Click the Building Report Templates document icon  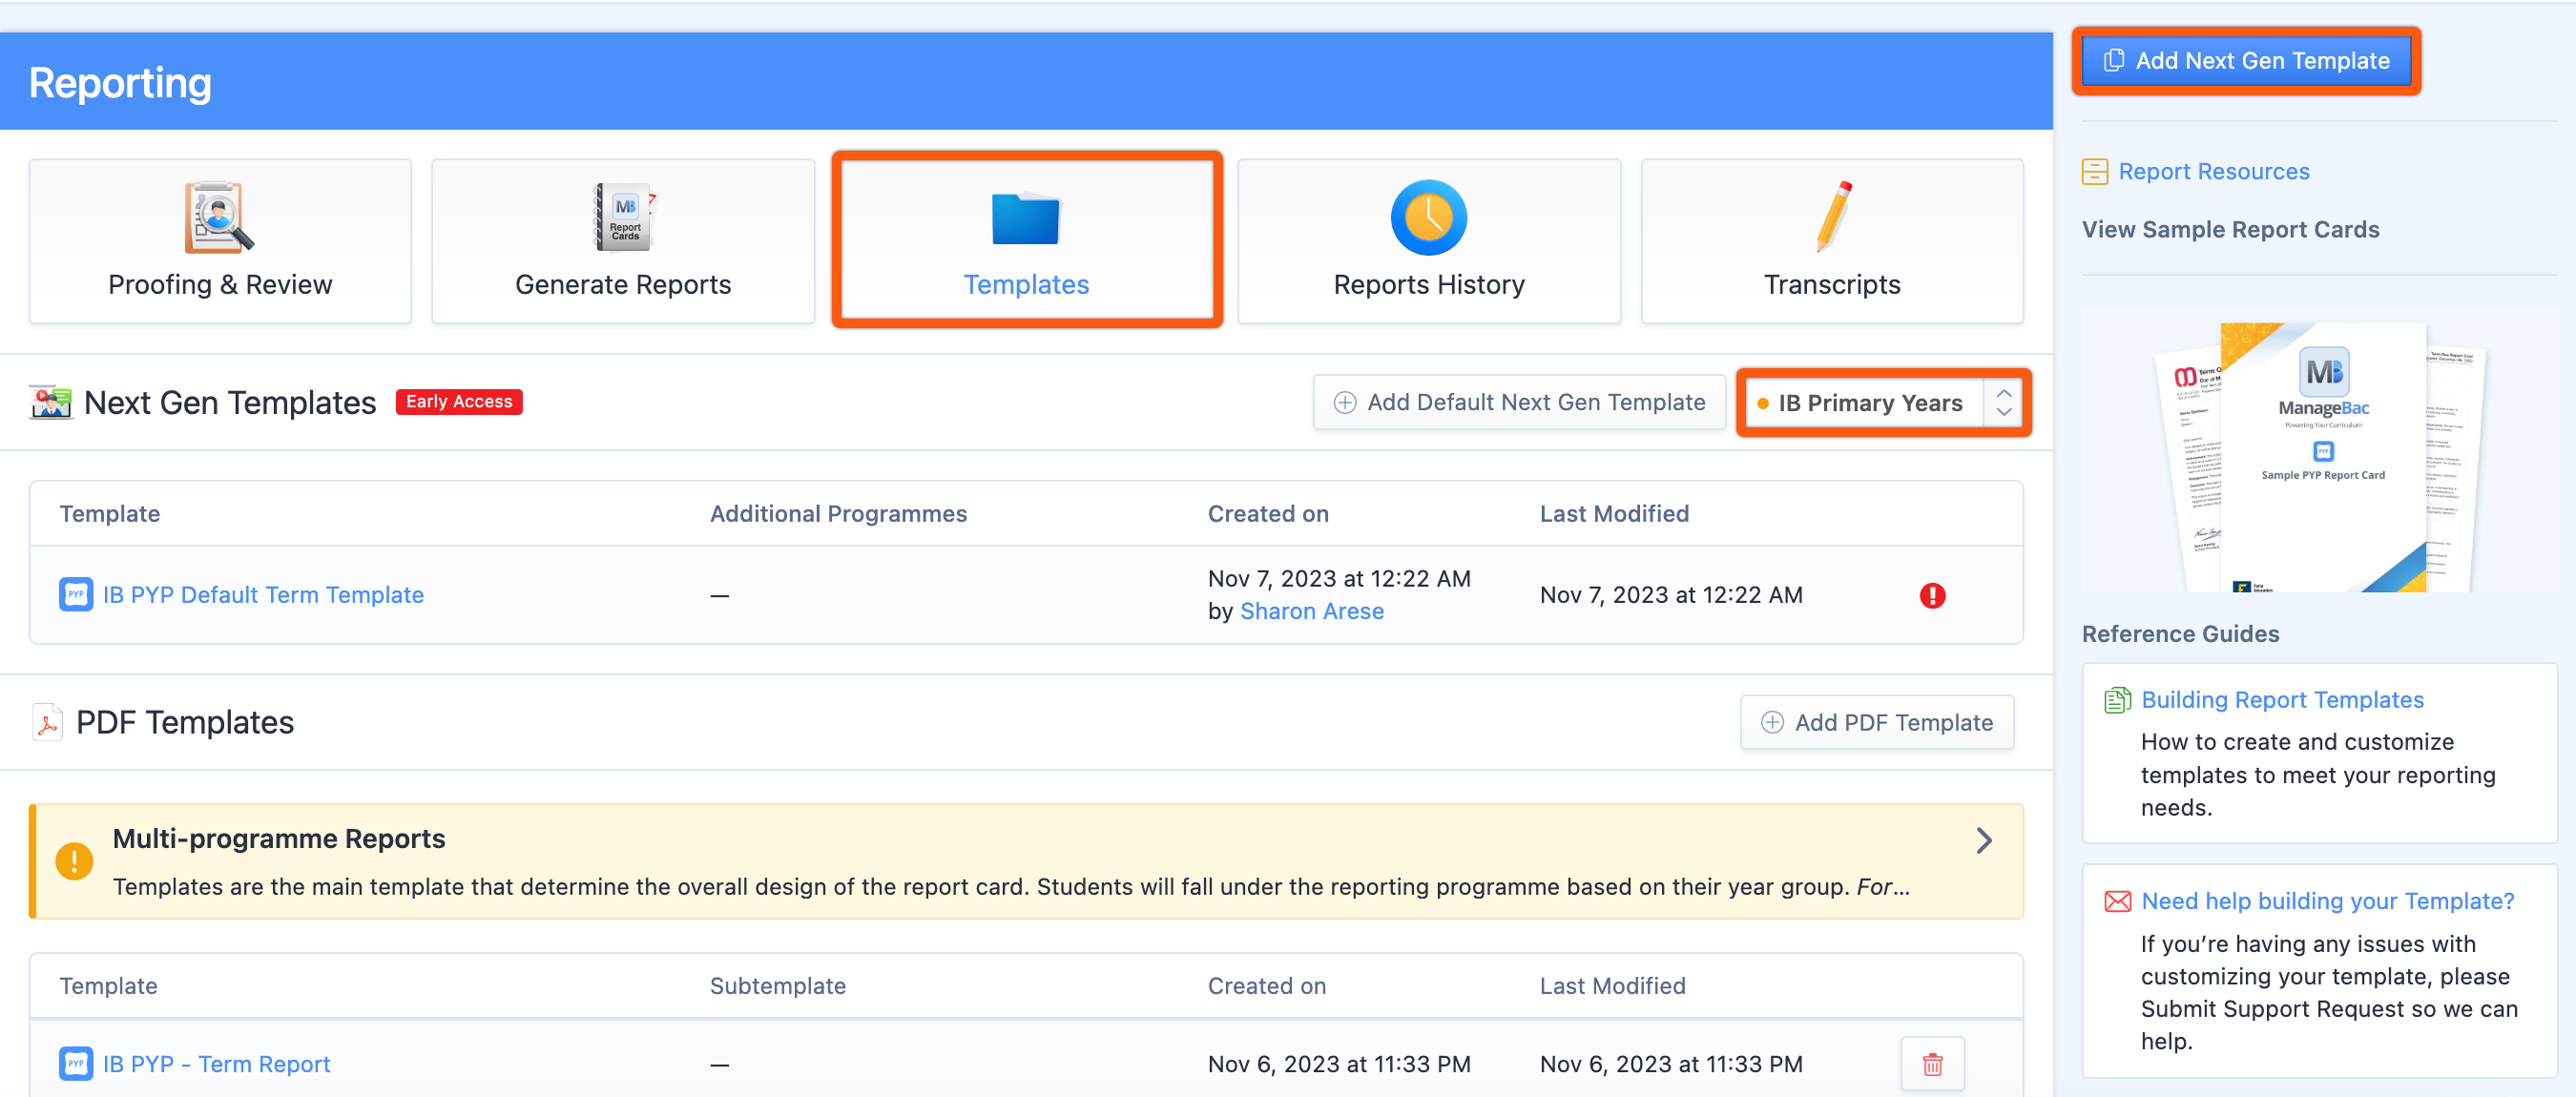point(2117,700)
